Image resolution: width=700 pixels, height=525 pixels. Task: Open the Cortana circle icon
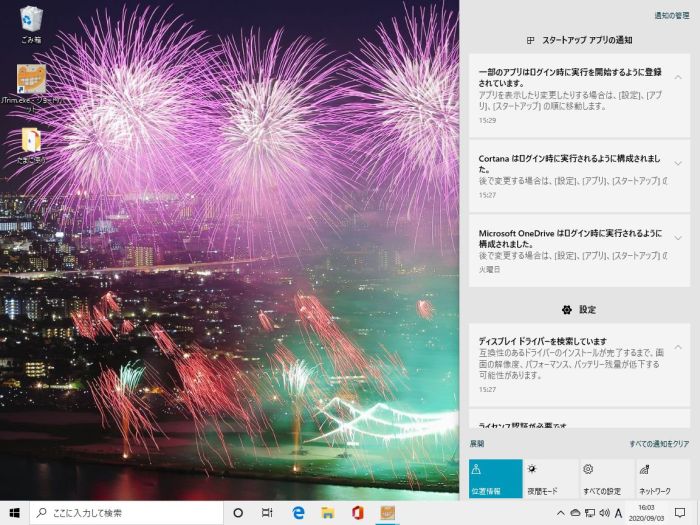tap(238, 513)
